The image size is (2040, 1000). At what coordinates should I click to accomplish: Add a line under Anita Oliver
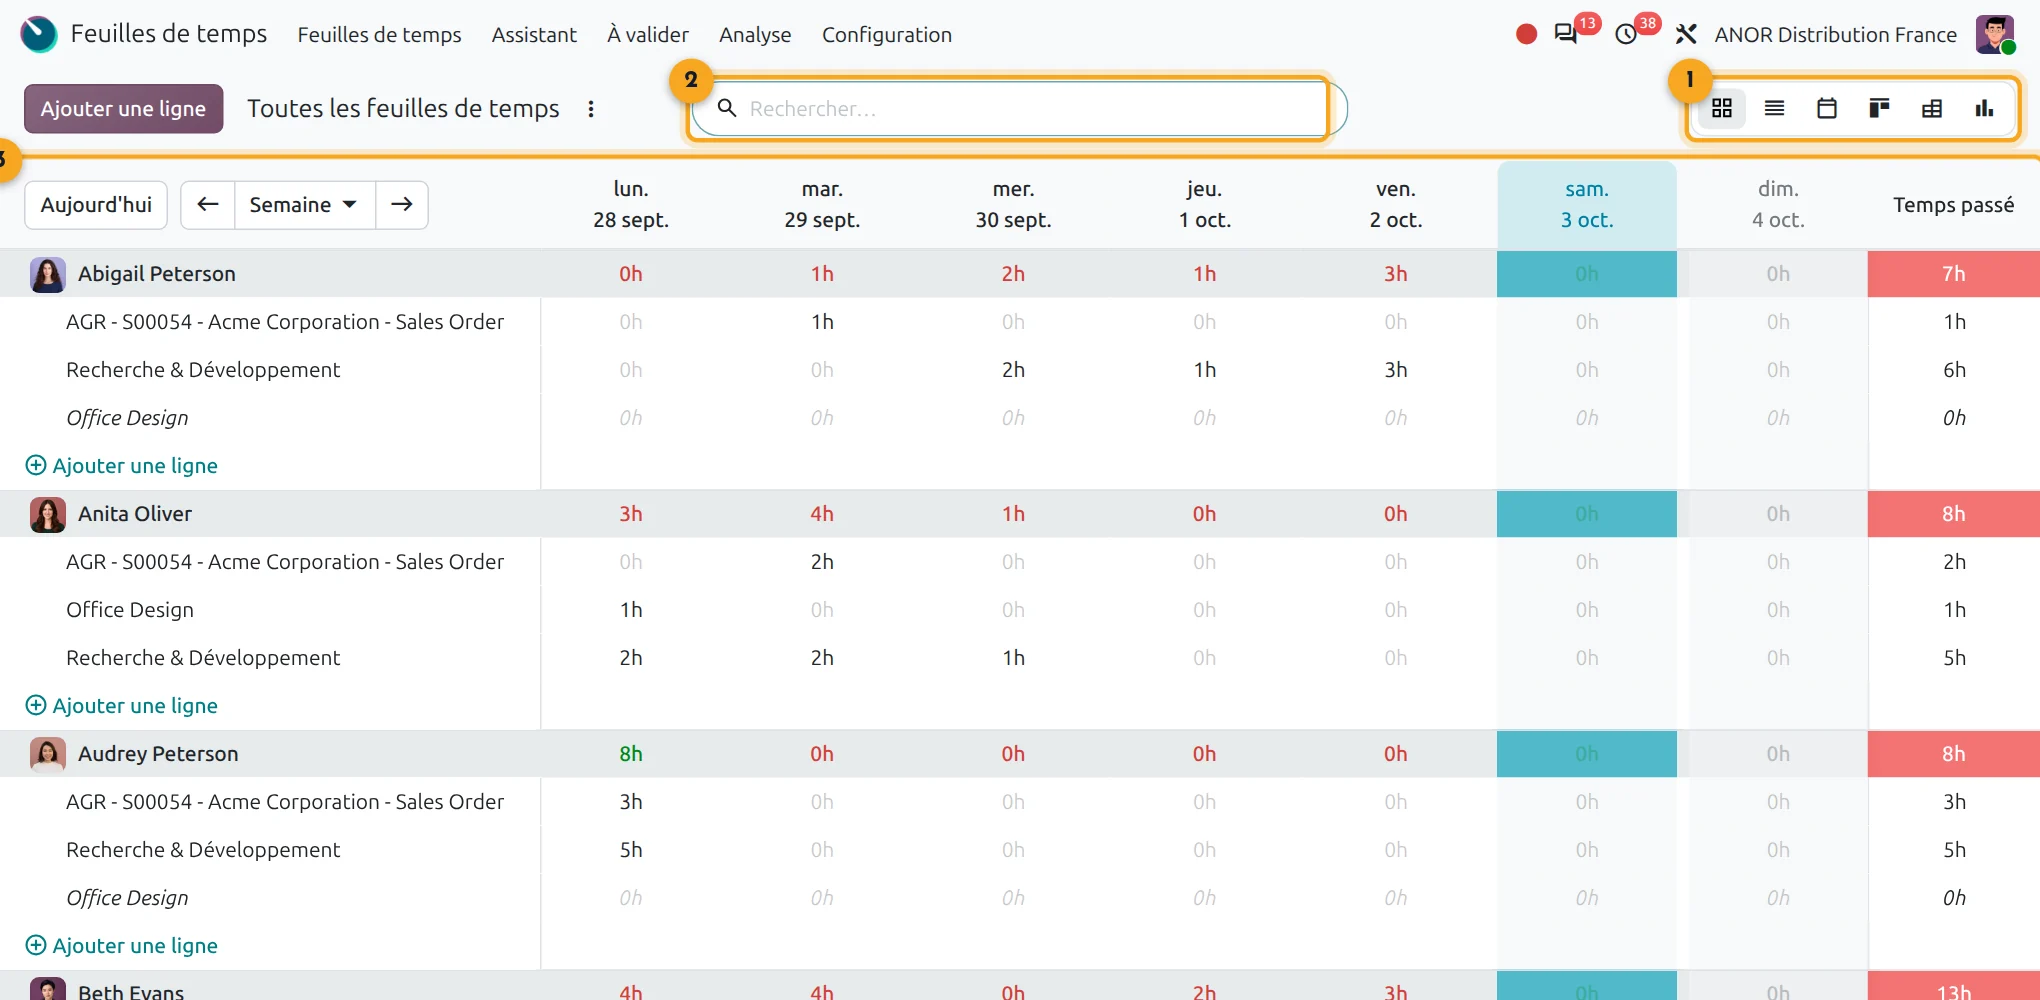tap(121, 706)
